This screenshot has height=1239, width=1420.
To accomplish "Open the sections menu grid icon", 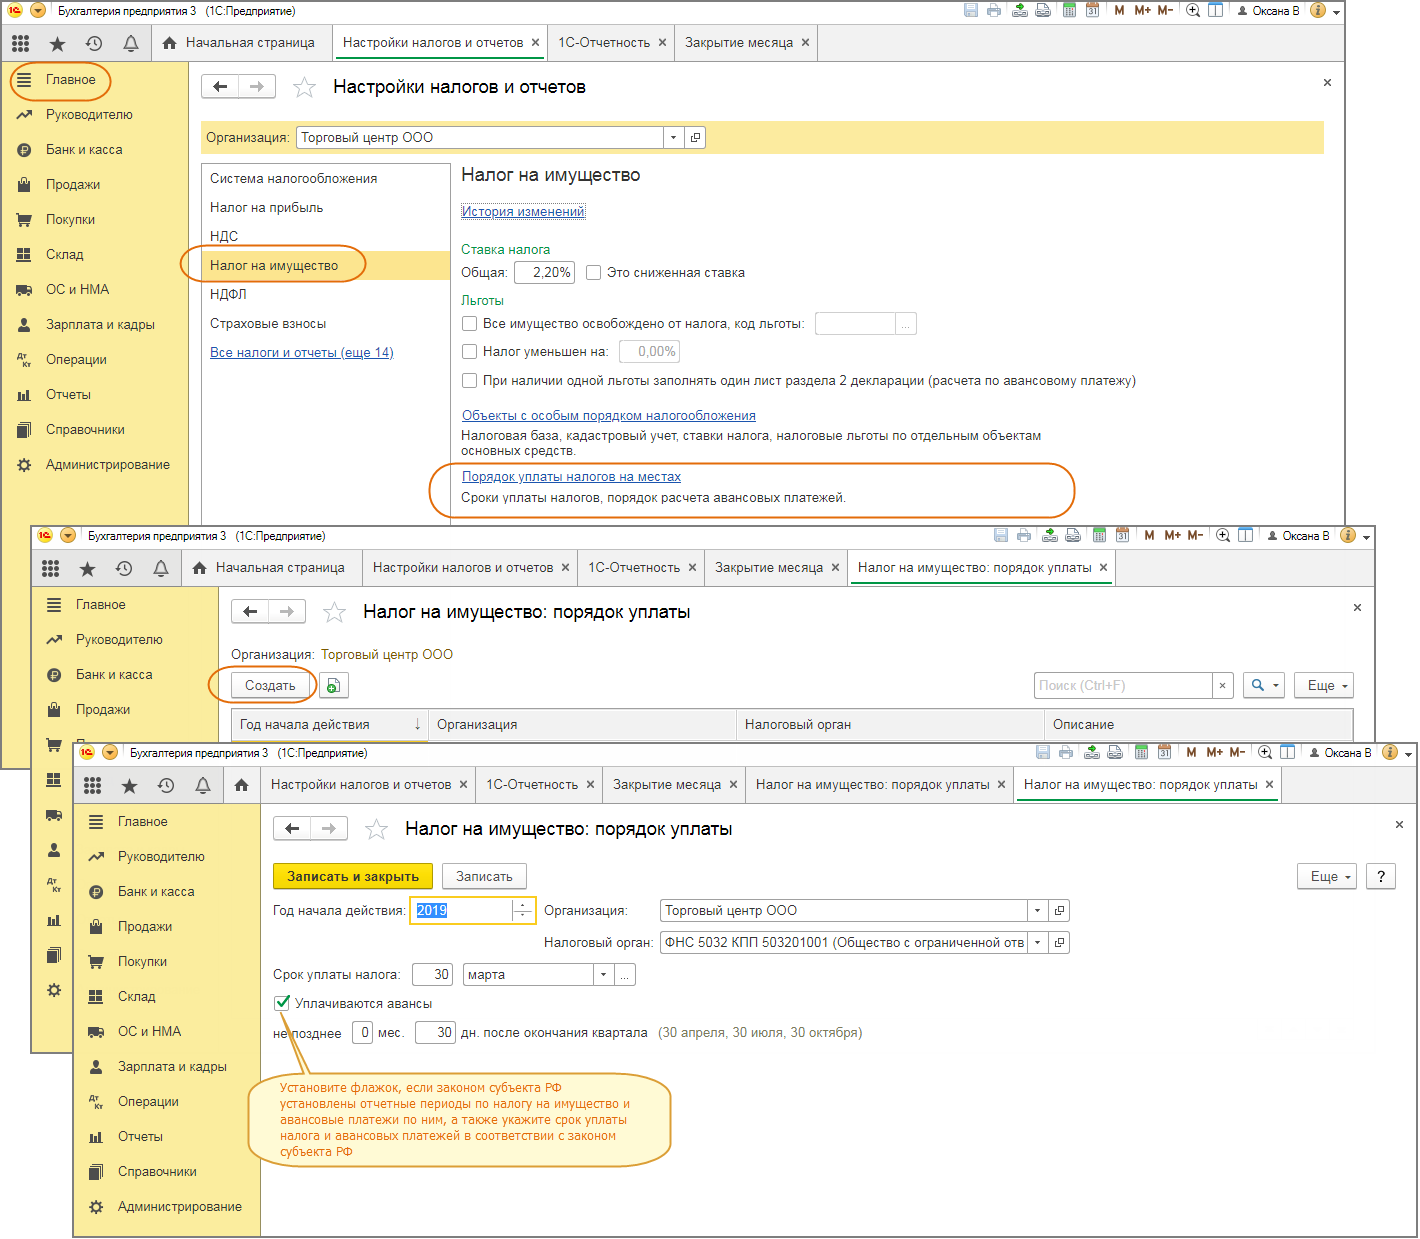I will (x=92, y=785).
